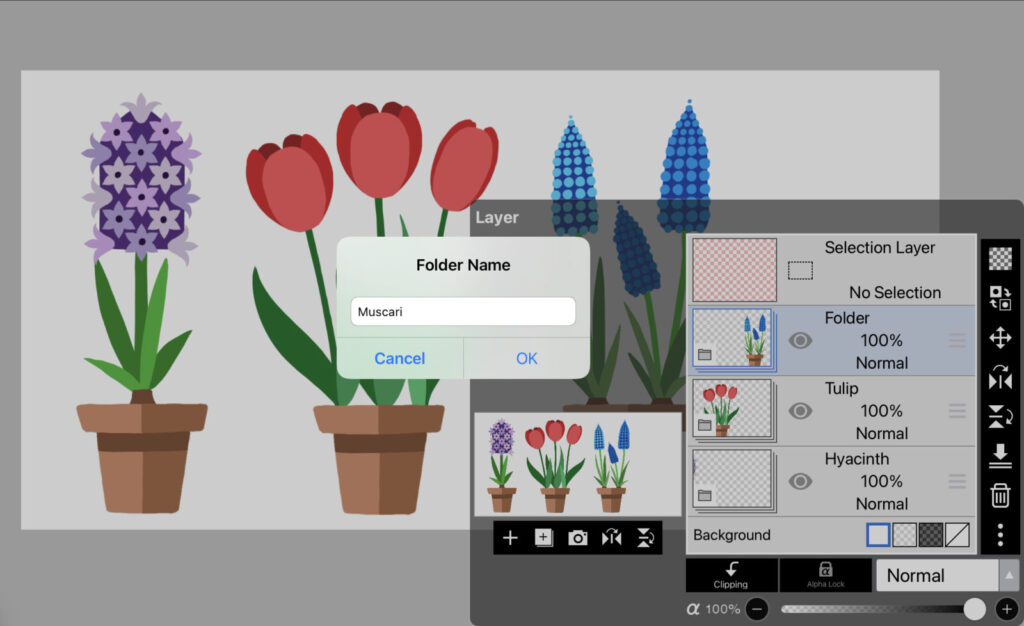
Task: Click the Alpha Lock button
Action: (x=825, y=575)
